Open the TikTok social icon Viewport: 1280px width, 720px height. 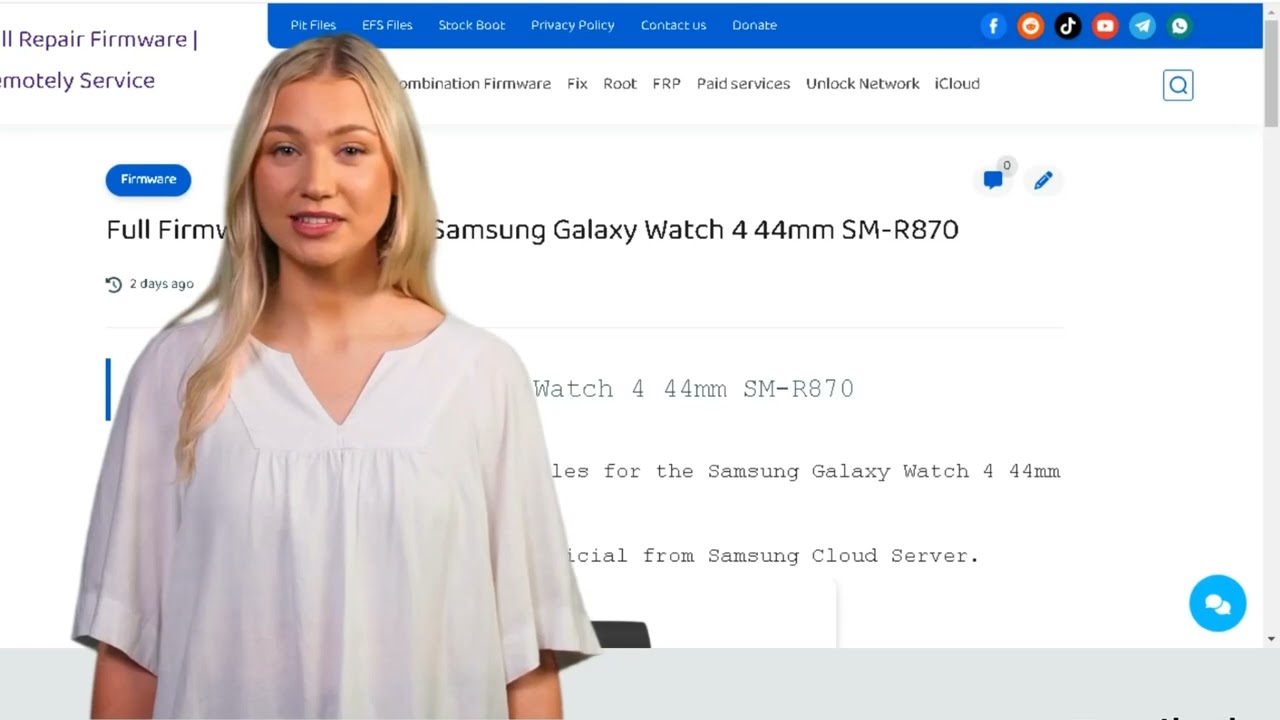tap(1067, 26)
